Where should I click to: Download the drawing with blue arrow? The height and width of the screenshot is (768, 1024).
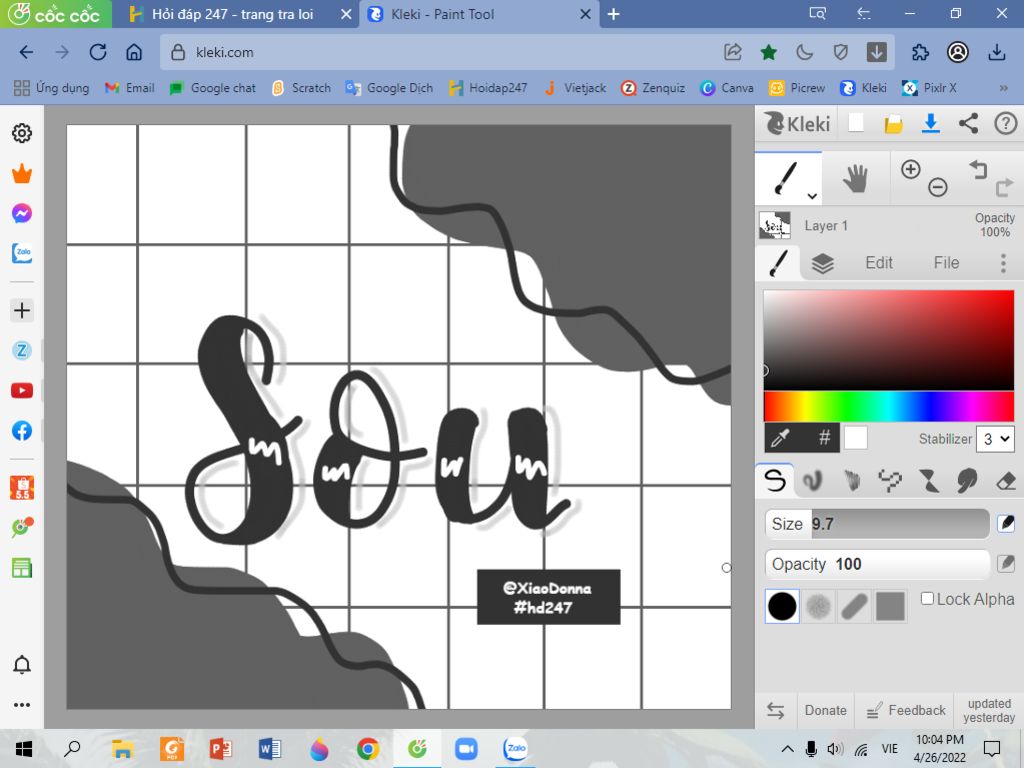(931, 123)
